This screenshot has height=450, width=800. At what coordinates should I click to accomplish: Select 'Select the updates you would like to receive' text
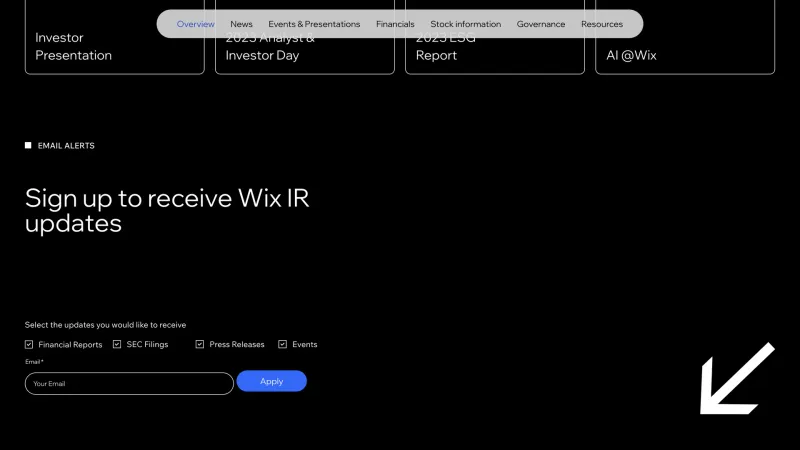pos(106,325)
